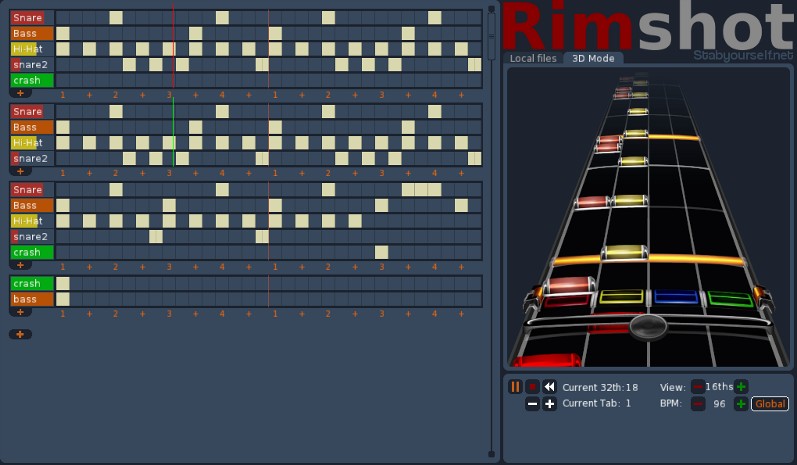Select the Snare track in the first tab
This screenshot has height=465, width=797.
[32, 18]
